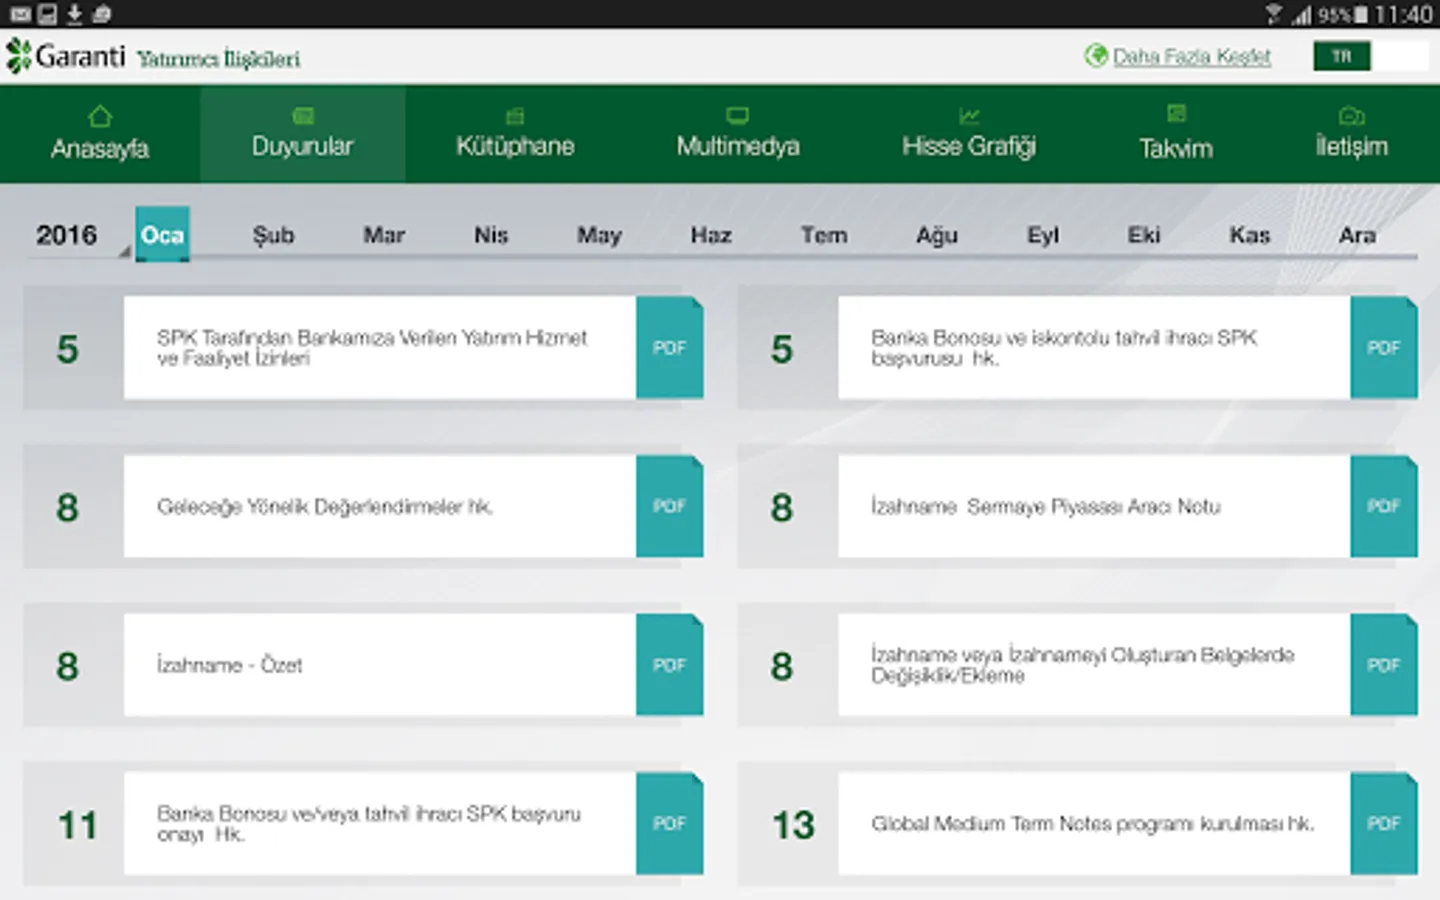Open announcement 'Banka Bonosu ve/veya tahvil ihracı'
The width and height of the screenshot is (1440, 900).
click(x=380, y=824)
